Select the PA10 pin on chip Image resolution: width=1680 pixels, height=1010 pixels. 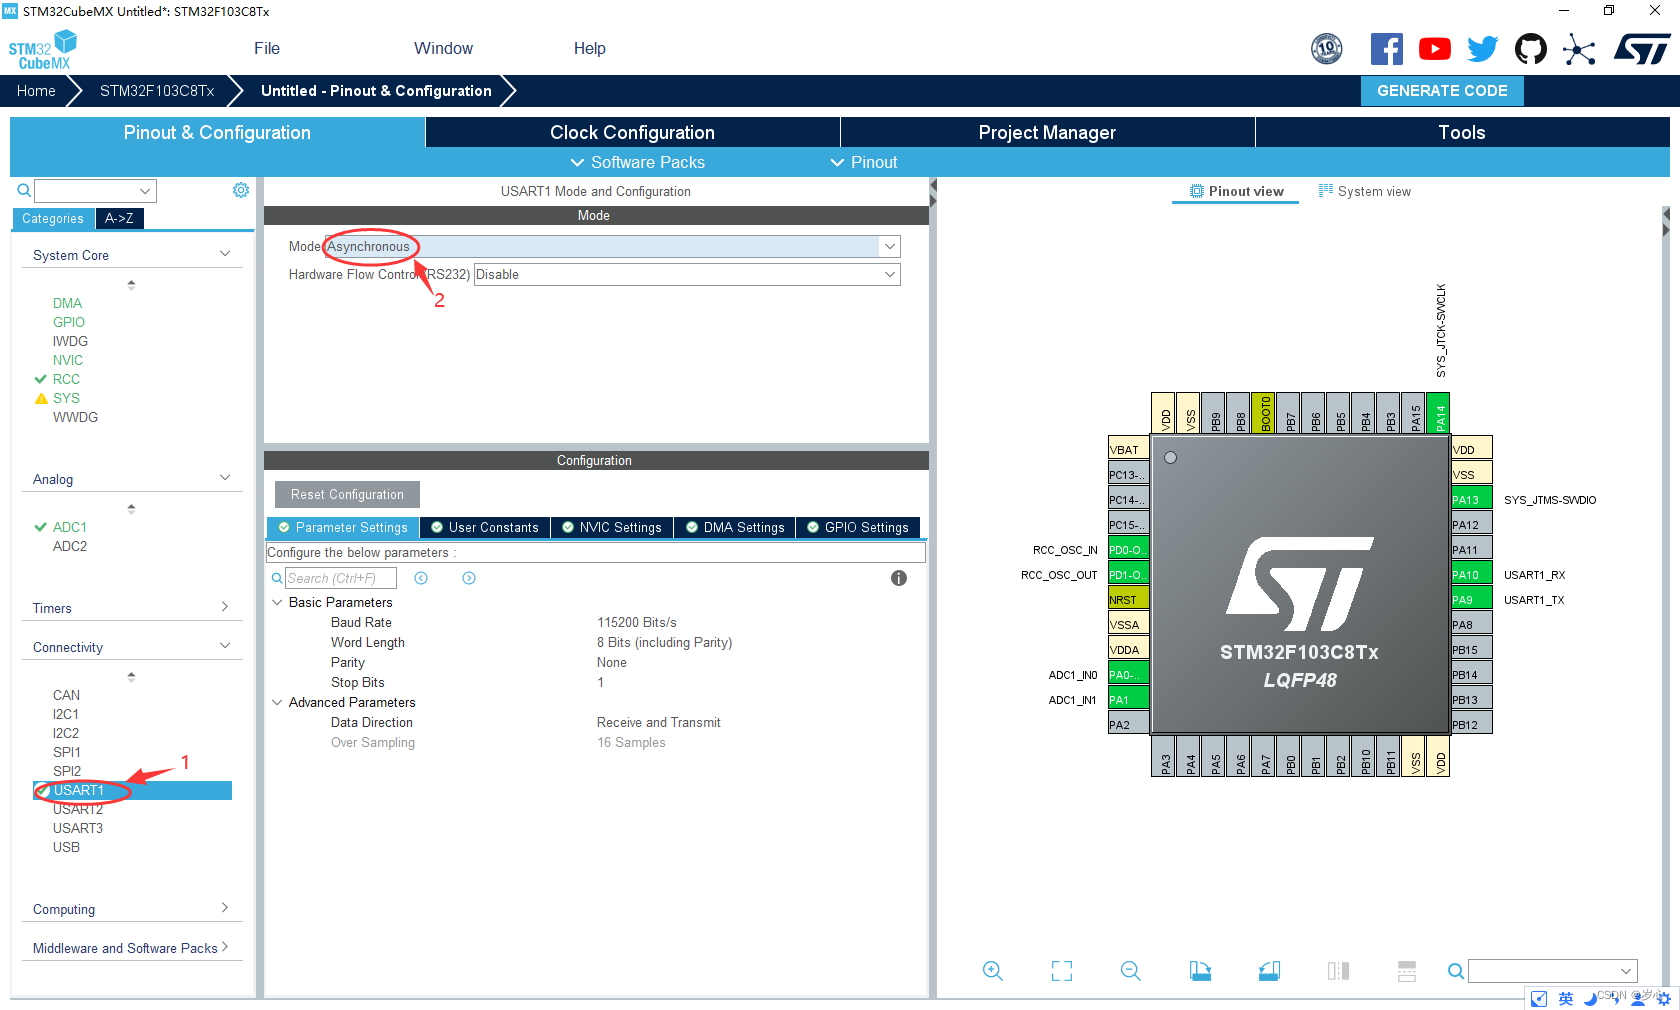coord(1471,574)
